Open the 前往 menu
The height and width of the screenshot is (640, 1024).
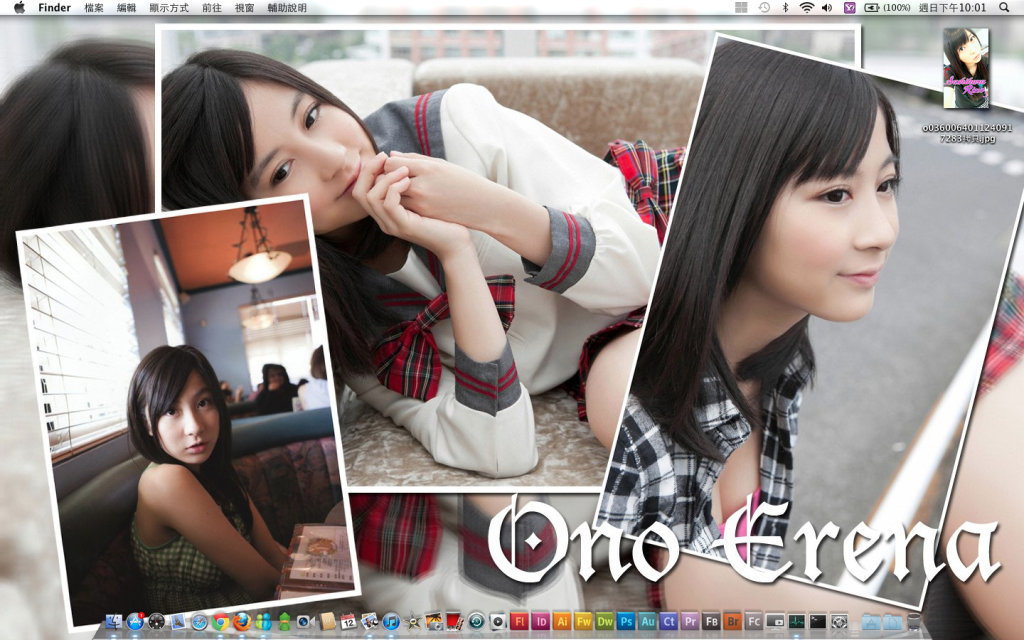coord(212,7)
